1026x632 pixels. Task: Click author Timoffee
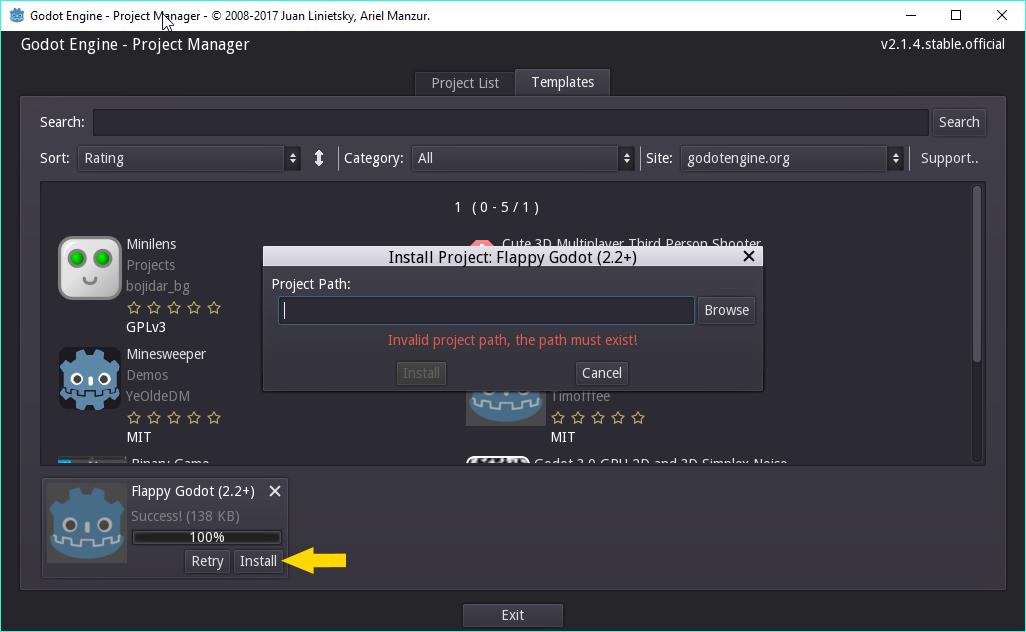[580, 396]
